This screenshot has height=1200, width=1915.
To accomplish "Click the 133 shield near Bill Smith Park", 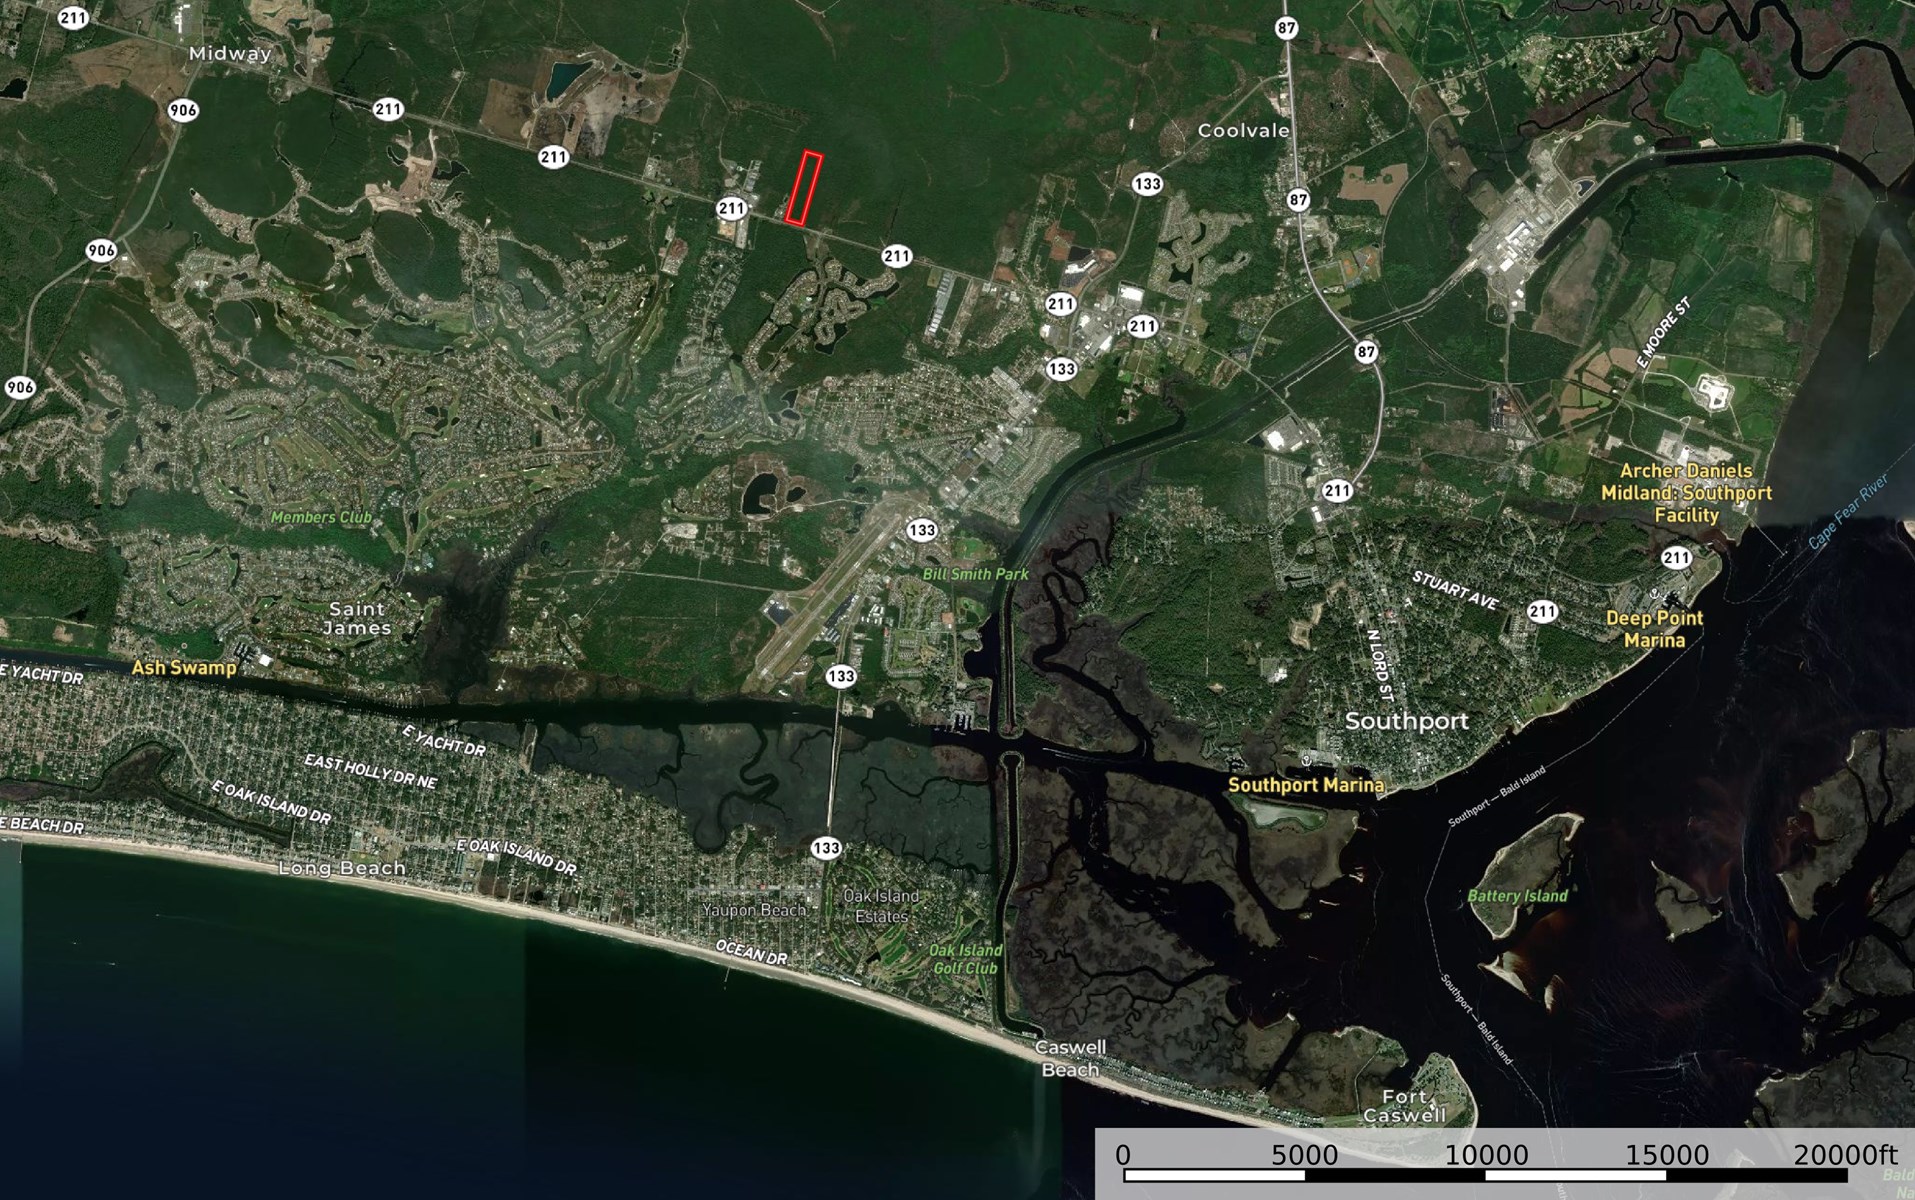I will (x=922, y=530).
